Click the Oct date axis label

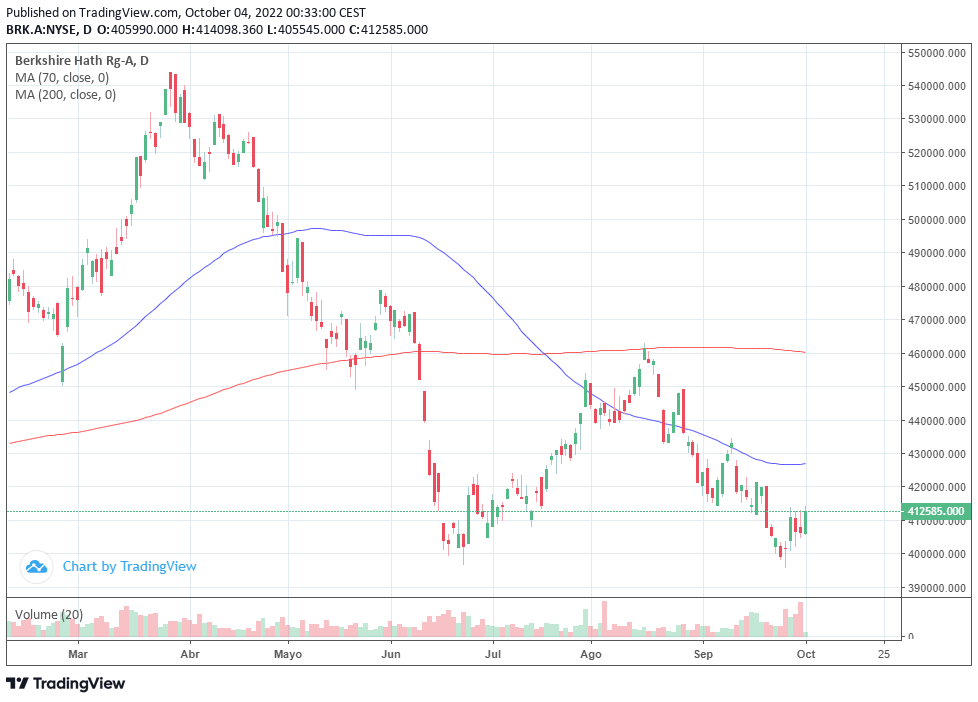click(x=806, y=654)
